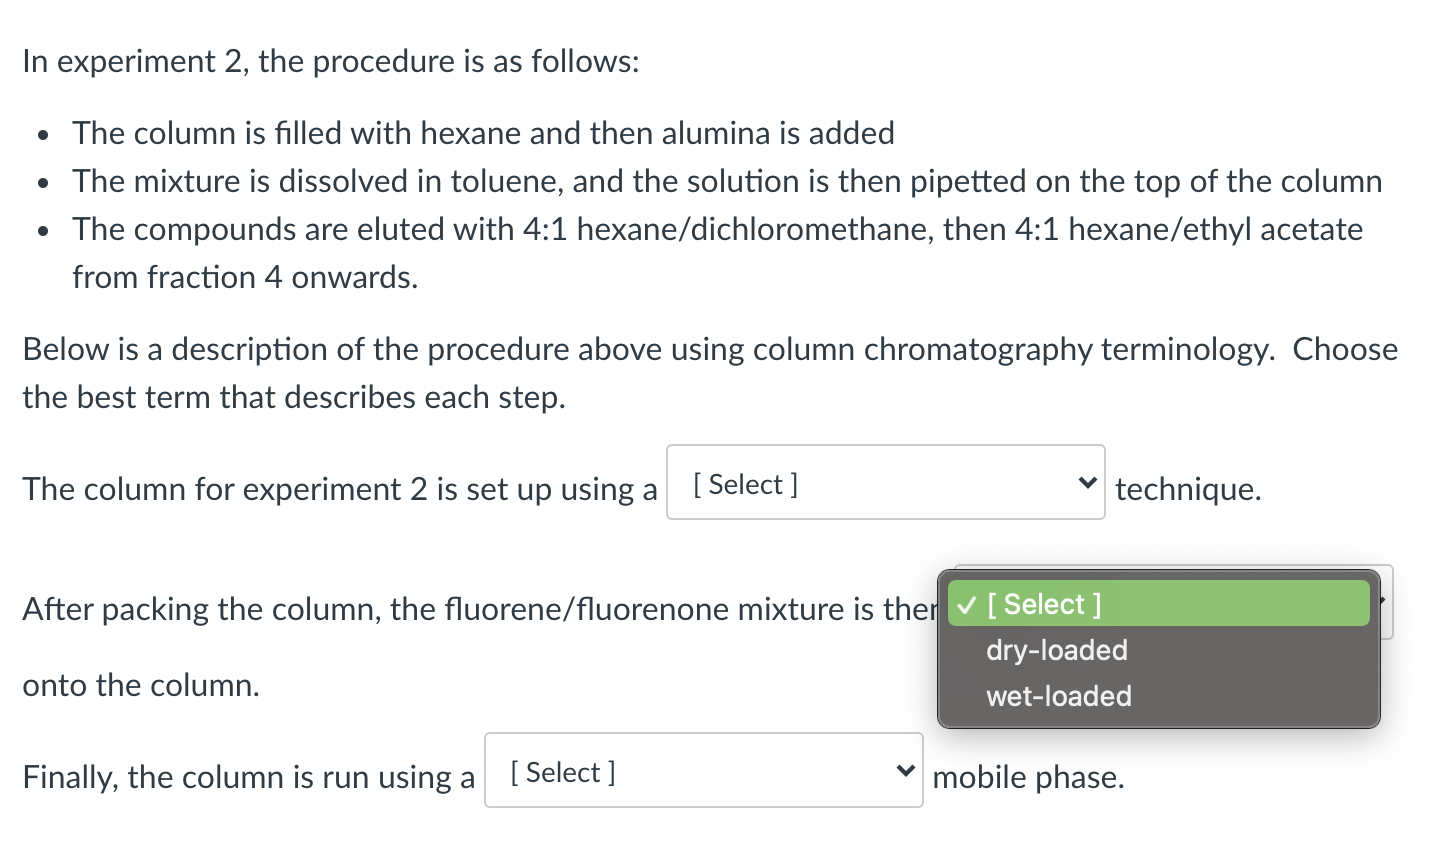Click the heading about experiment 2 procedure
Viewport: 1450px width, 848px height.
330,61
